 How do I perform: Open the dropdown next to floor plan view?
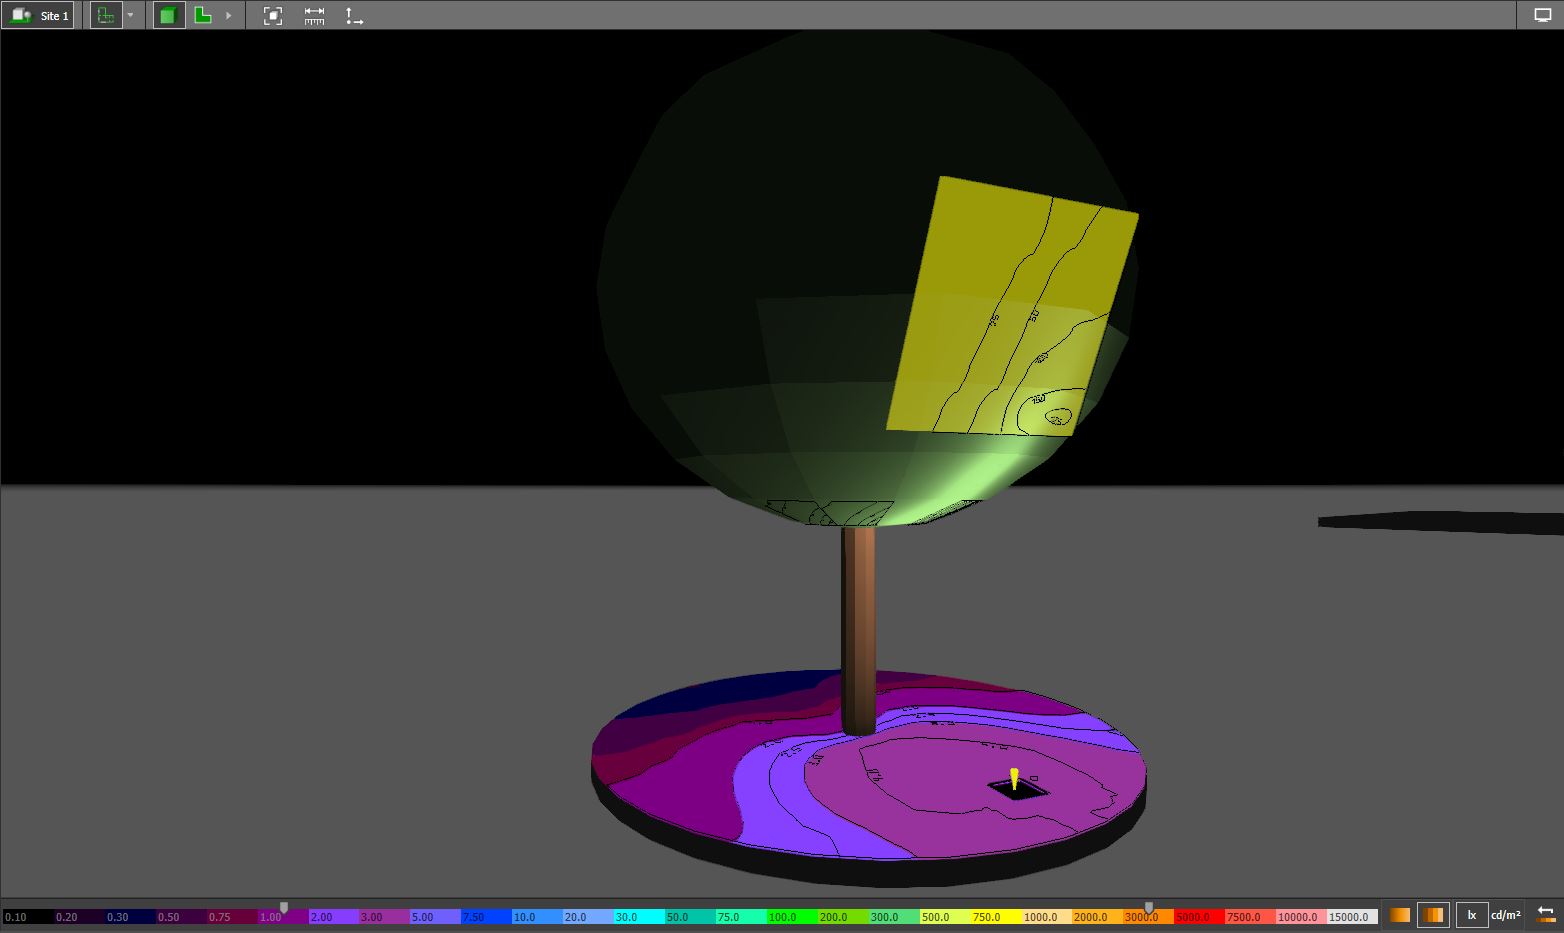[x=130, y=16]
